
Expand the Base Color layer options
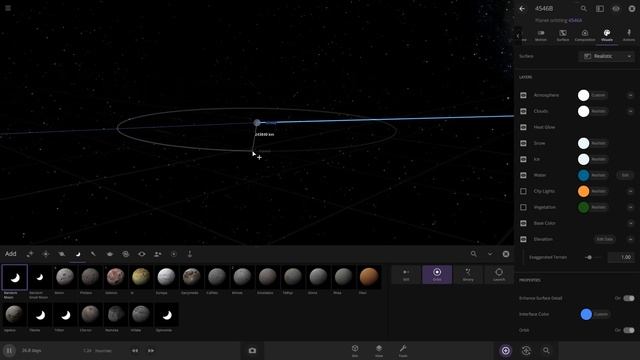click(x=631, y=223)
